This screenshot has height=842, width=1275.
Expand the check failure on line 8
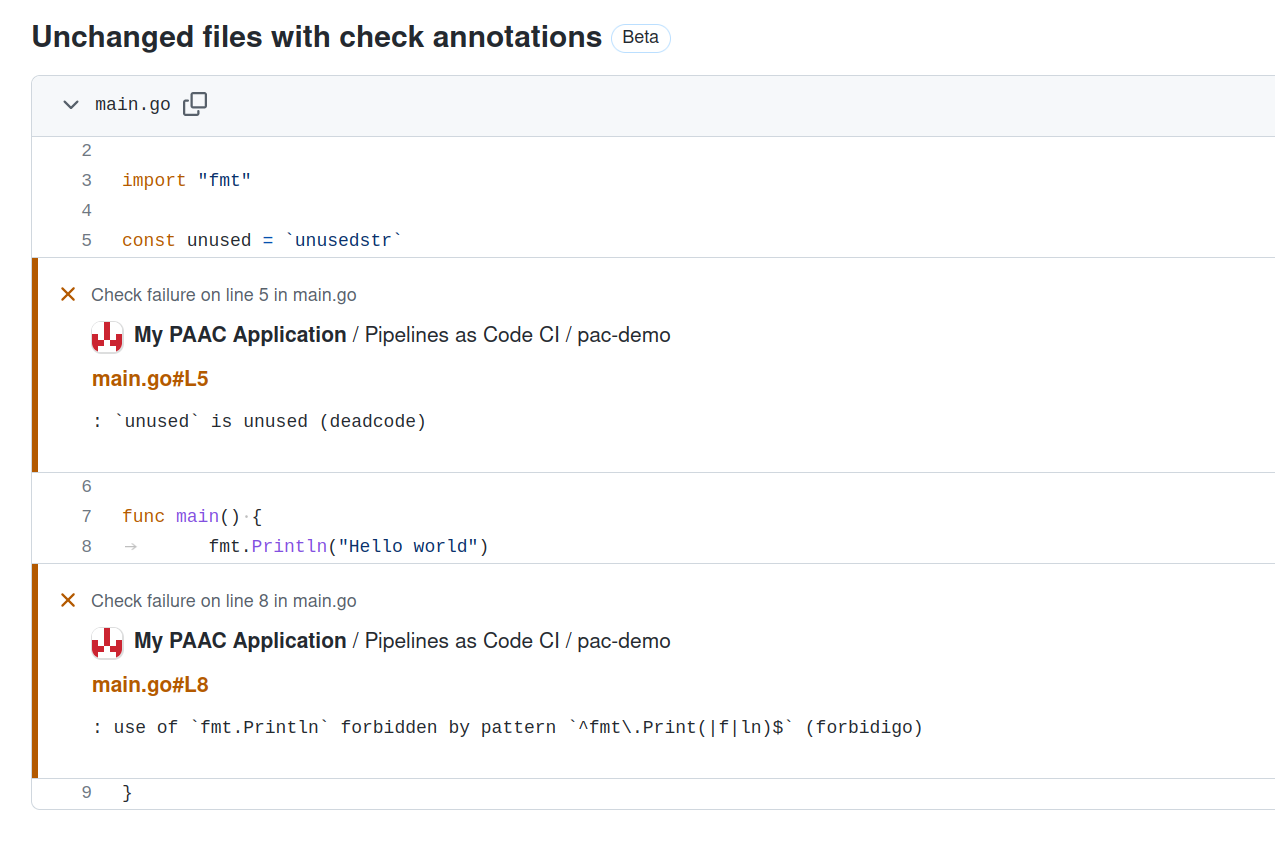pyautogui.click(x=221, y=600)
